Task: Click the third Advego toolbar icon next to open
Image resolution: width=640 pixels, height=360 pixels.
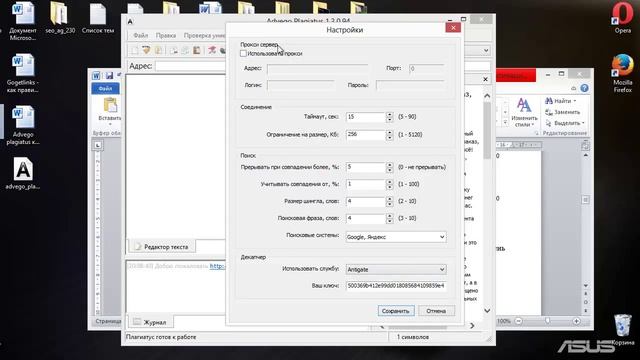Action: pos(158,51)
